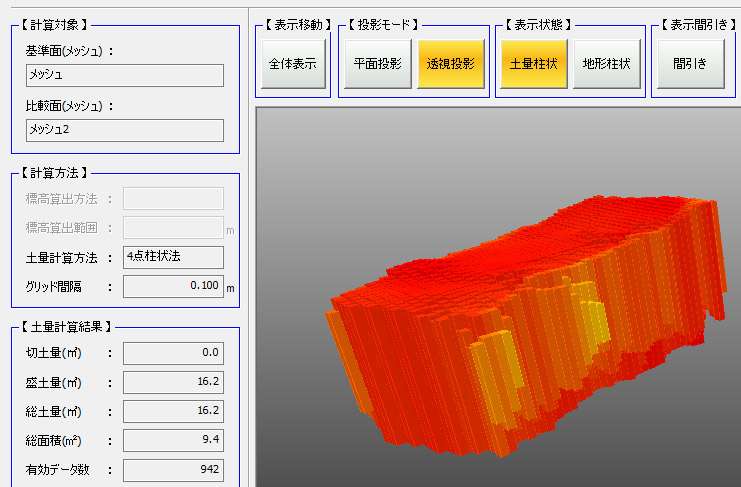741x487 pixels.
Task: Click the 【表示間引き】 group heading
Action: 700,25
